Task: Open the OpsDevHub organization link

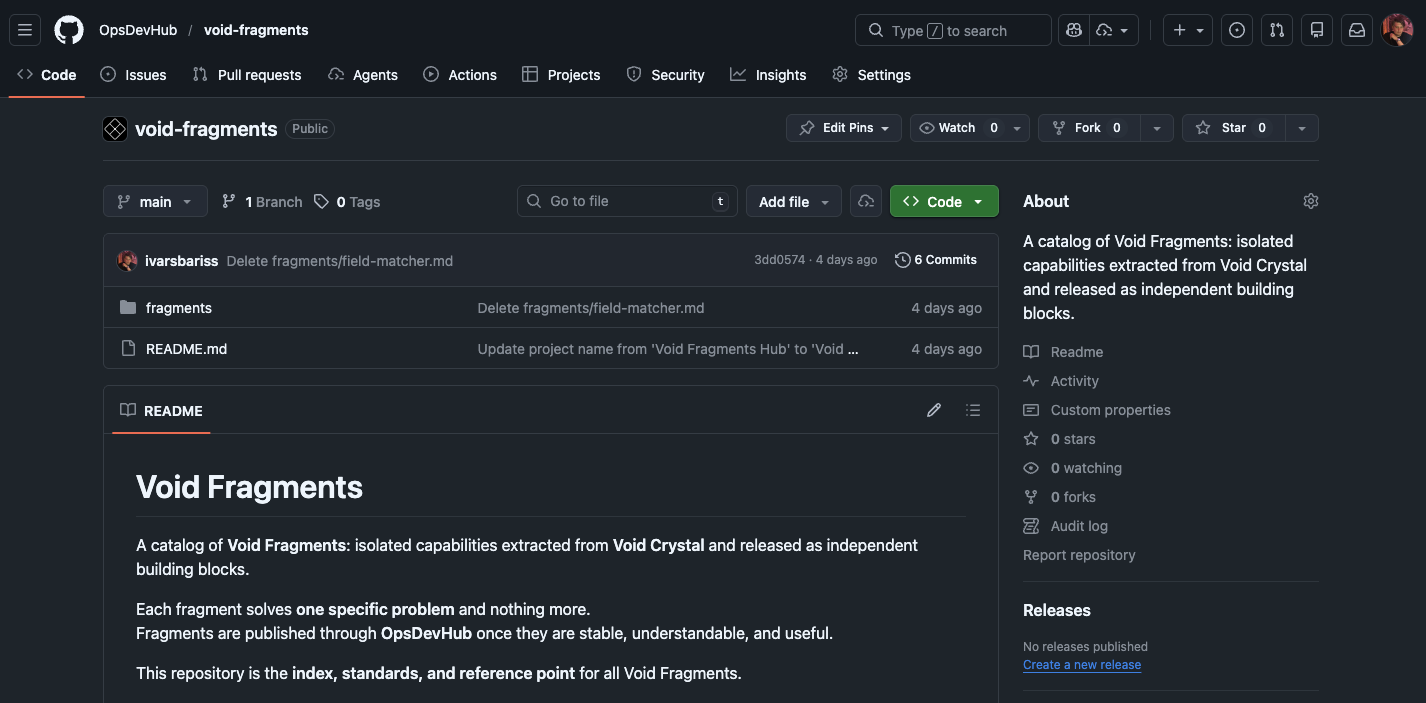Action: click(x=138, y=30)
